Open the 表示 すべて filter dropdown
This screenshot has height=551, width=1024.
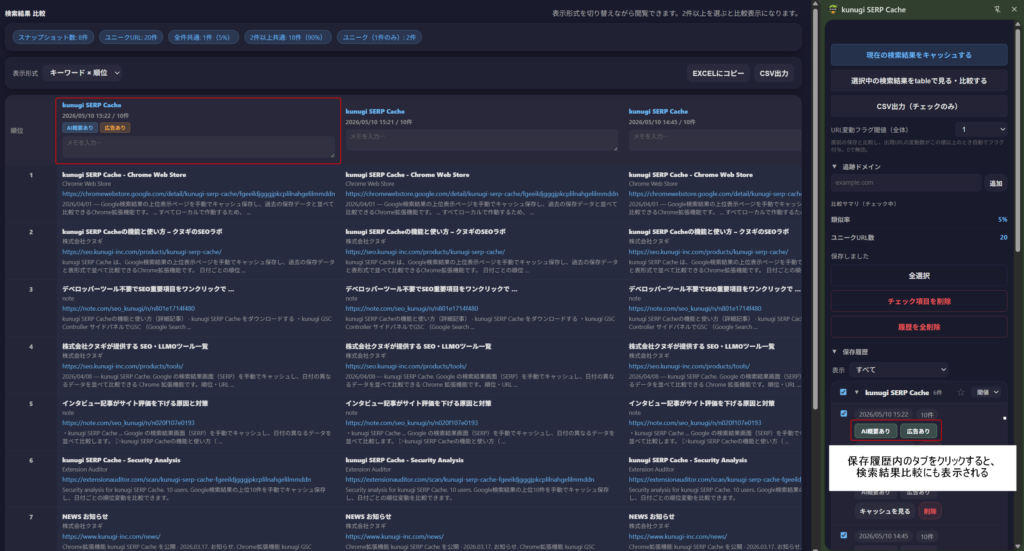point(899,370)
